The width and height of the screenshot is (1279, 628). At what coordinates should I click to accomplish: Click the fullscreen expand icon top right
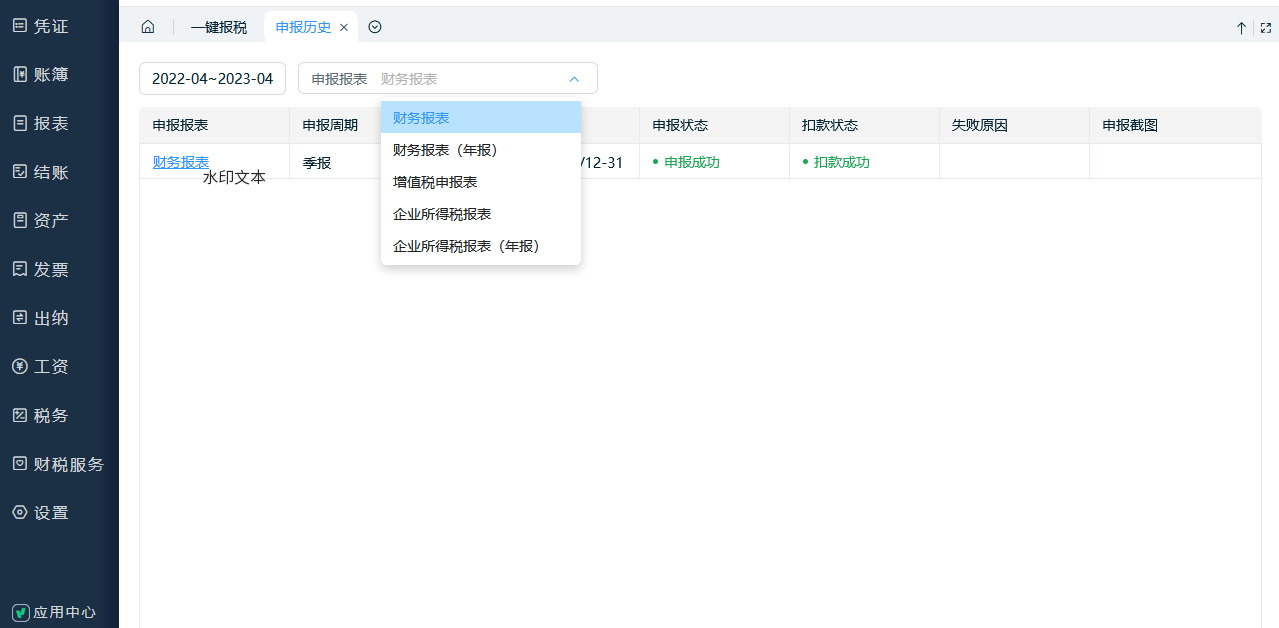[x=1266, y=28]
